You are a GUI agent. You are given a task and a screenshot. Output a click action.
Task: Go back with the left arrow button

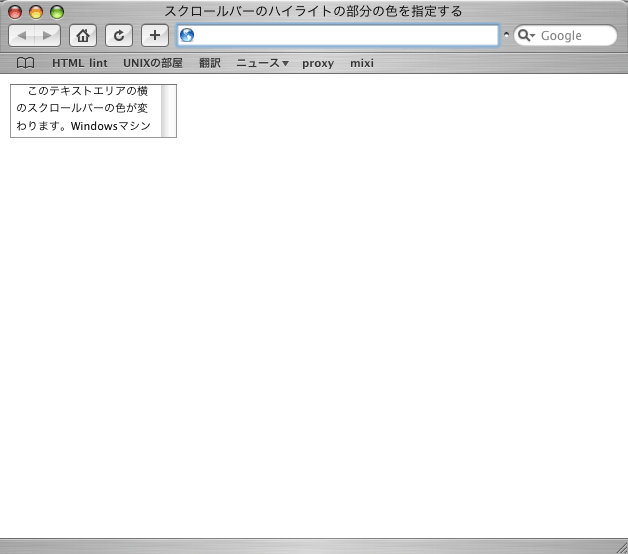22,36
